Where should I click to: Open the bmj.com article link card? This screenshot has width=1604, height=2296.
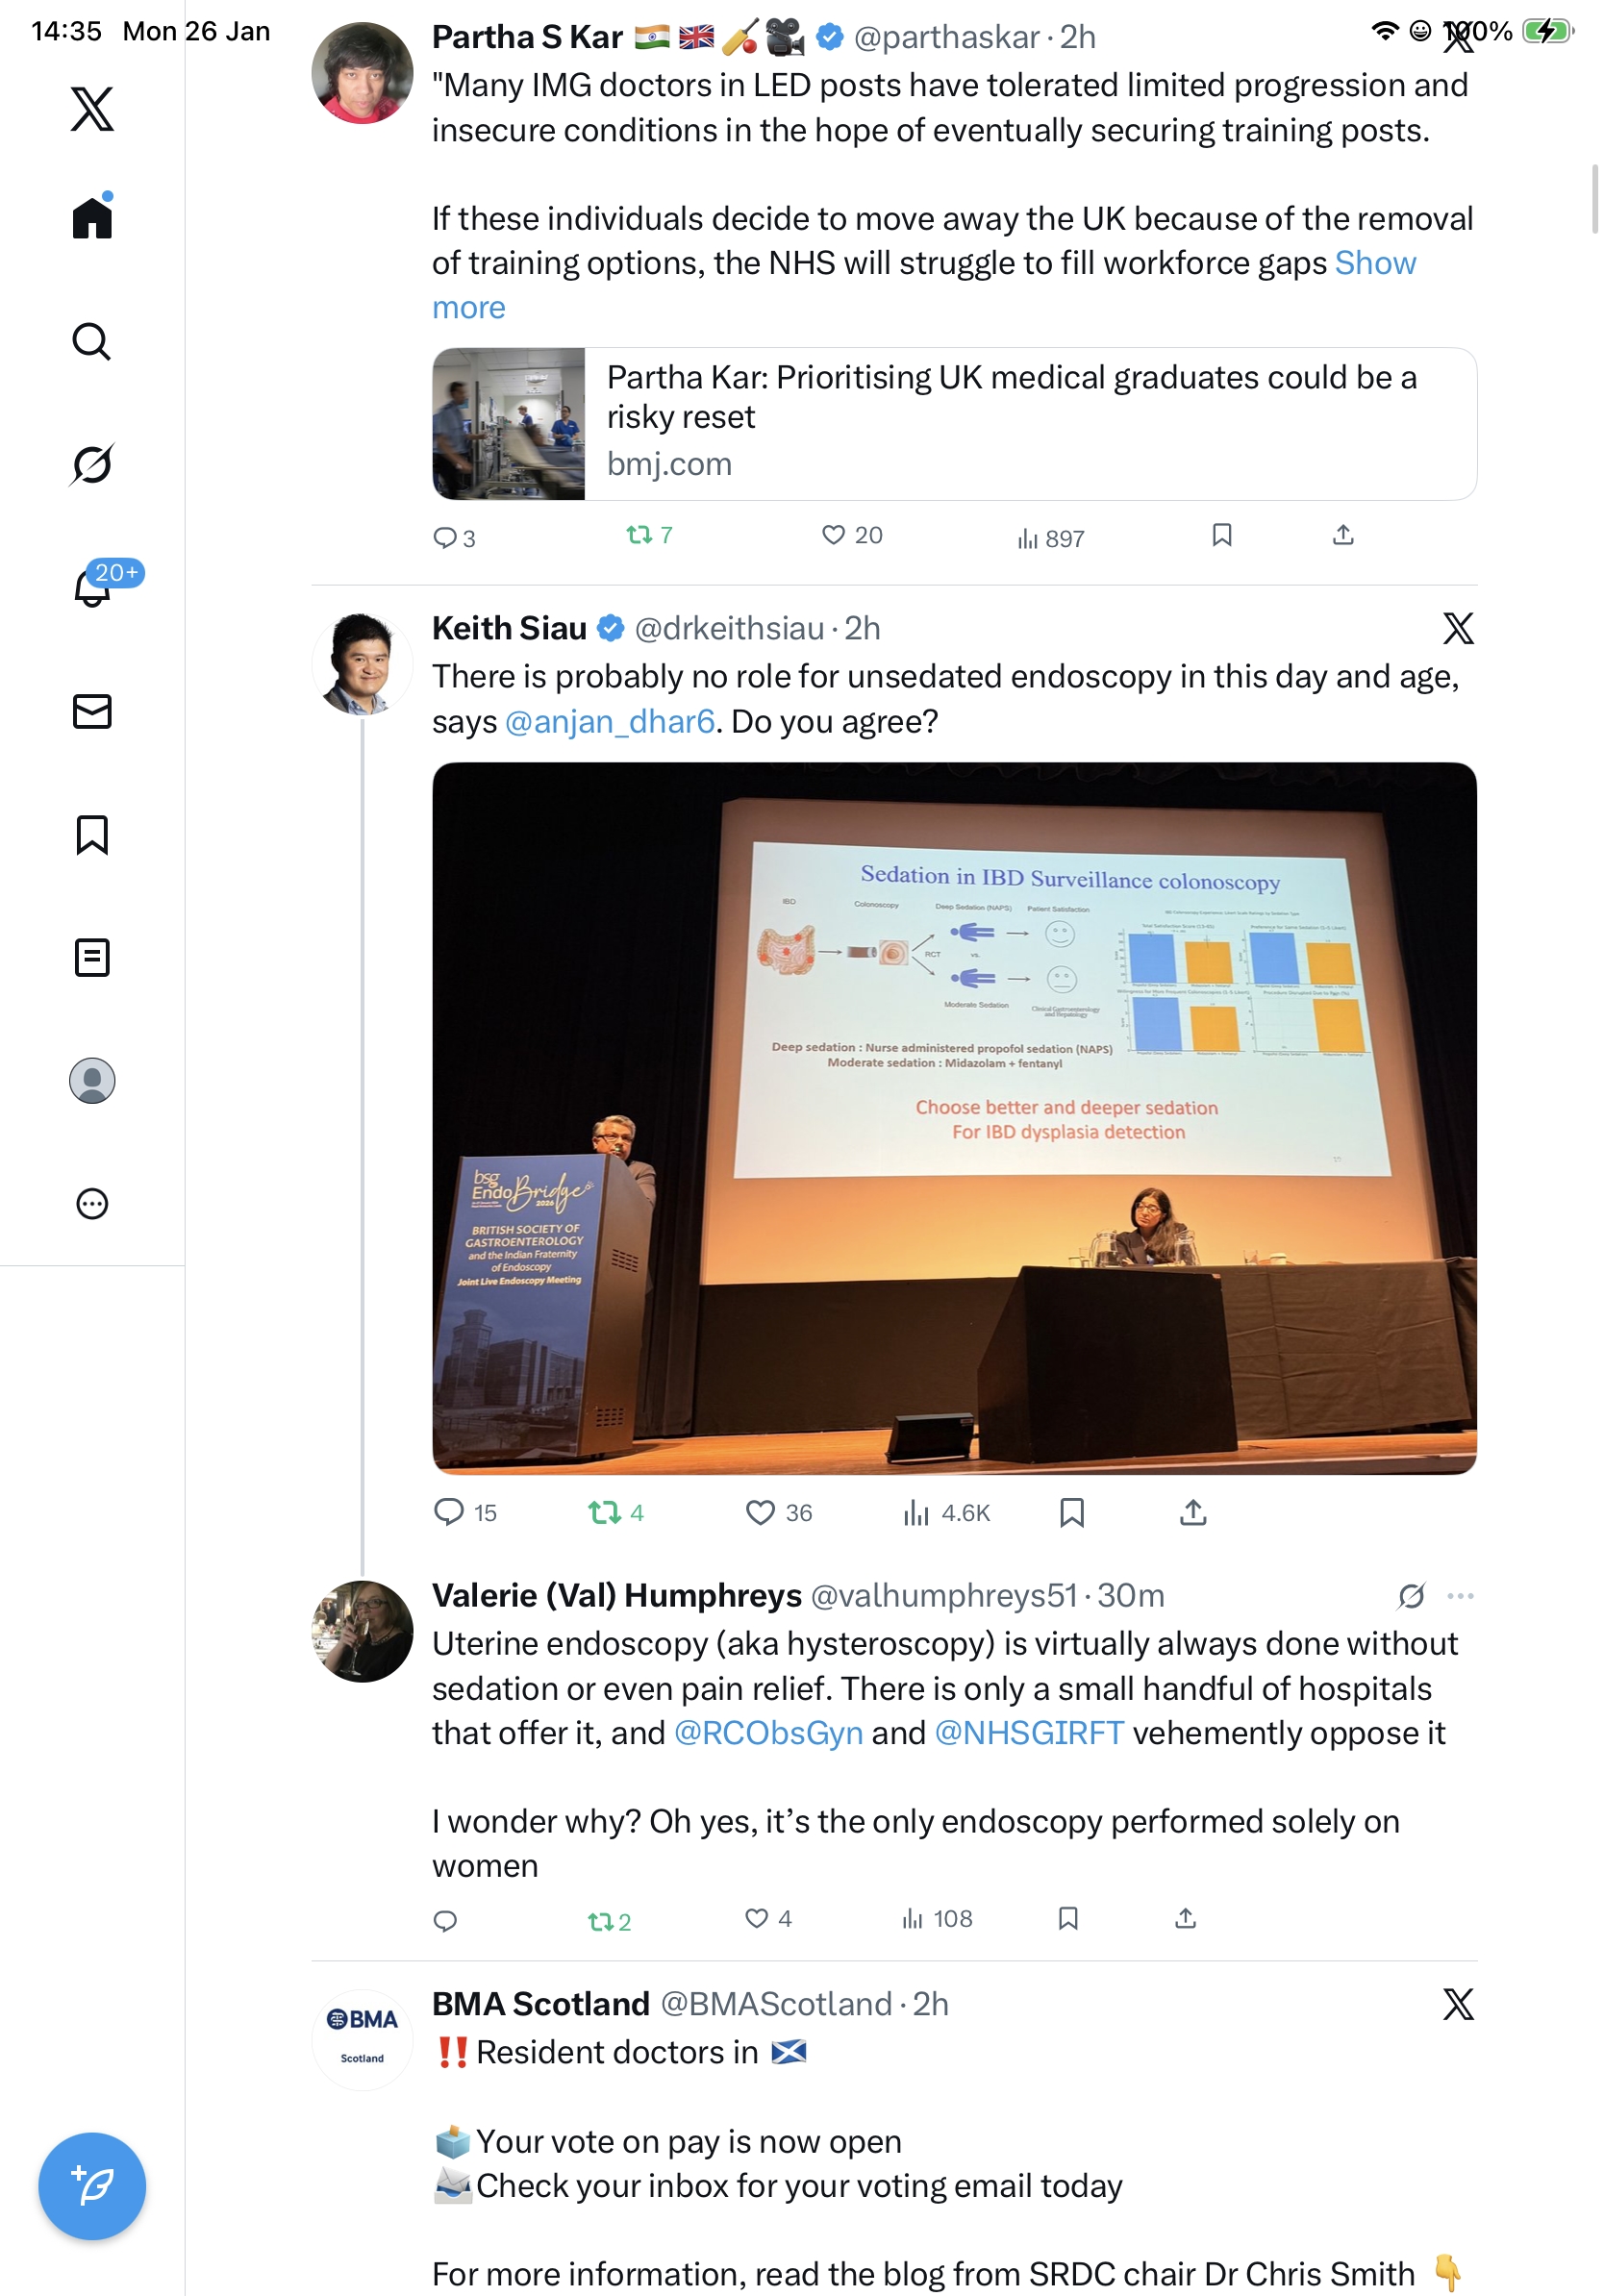[954, 424]
